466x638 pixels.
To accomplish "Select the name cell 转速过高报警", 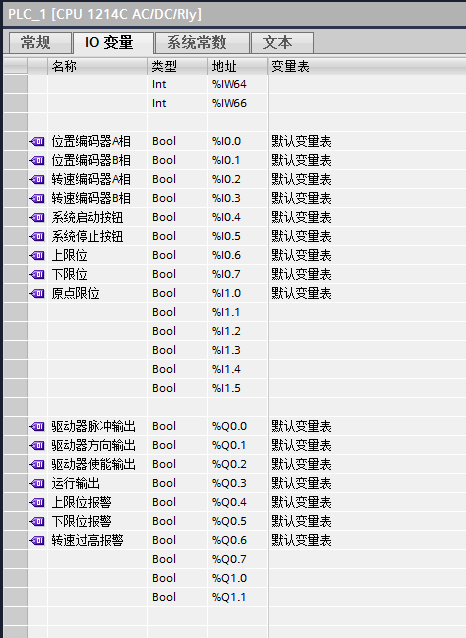I will click(97, 540).
